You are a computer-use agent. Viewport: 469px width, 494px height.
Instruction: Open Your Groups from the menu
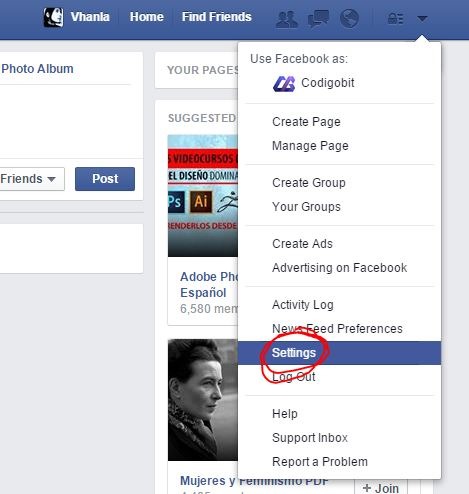pyautogui.click(x=306, y=207)
